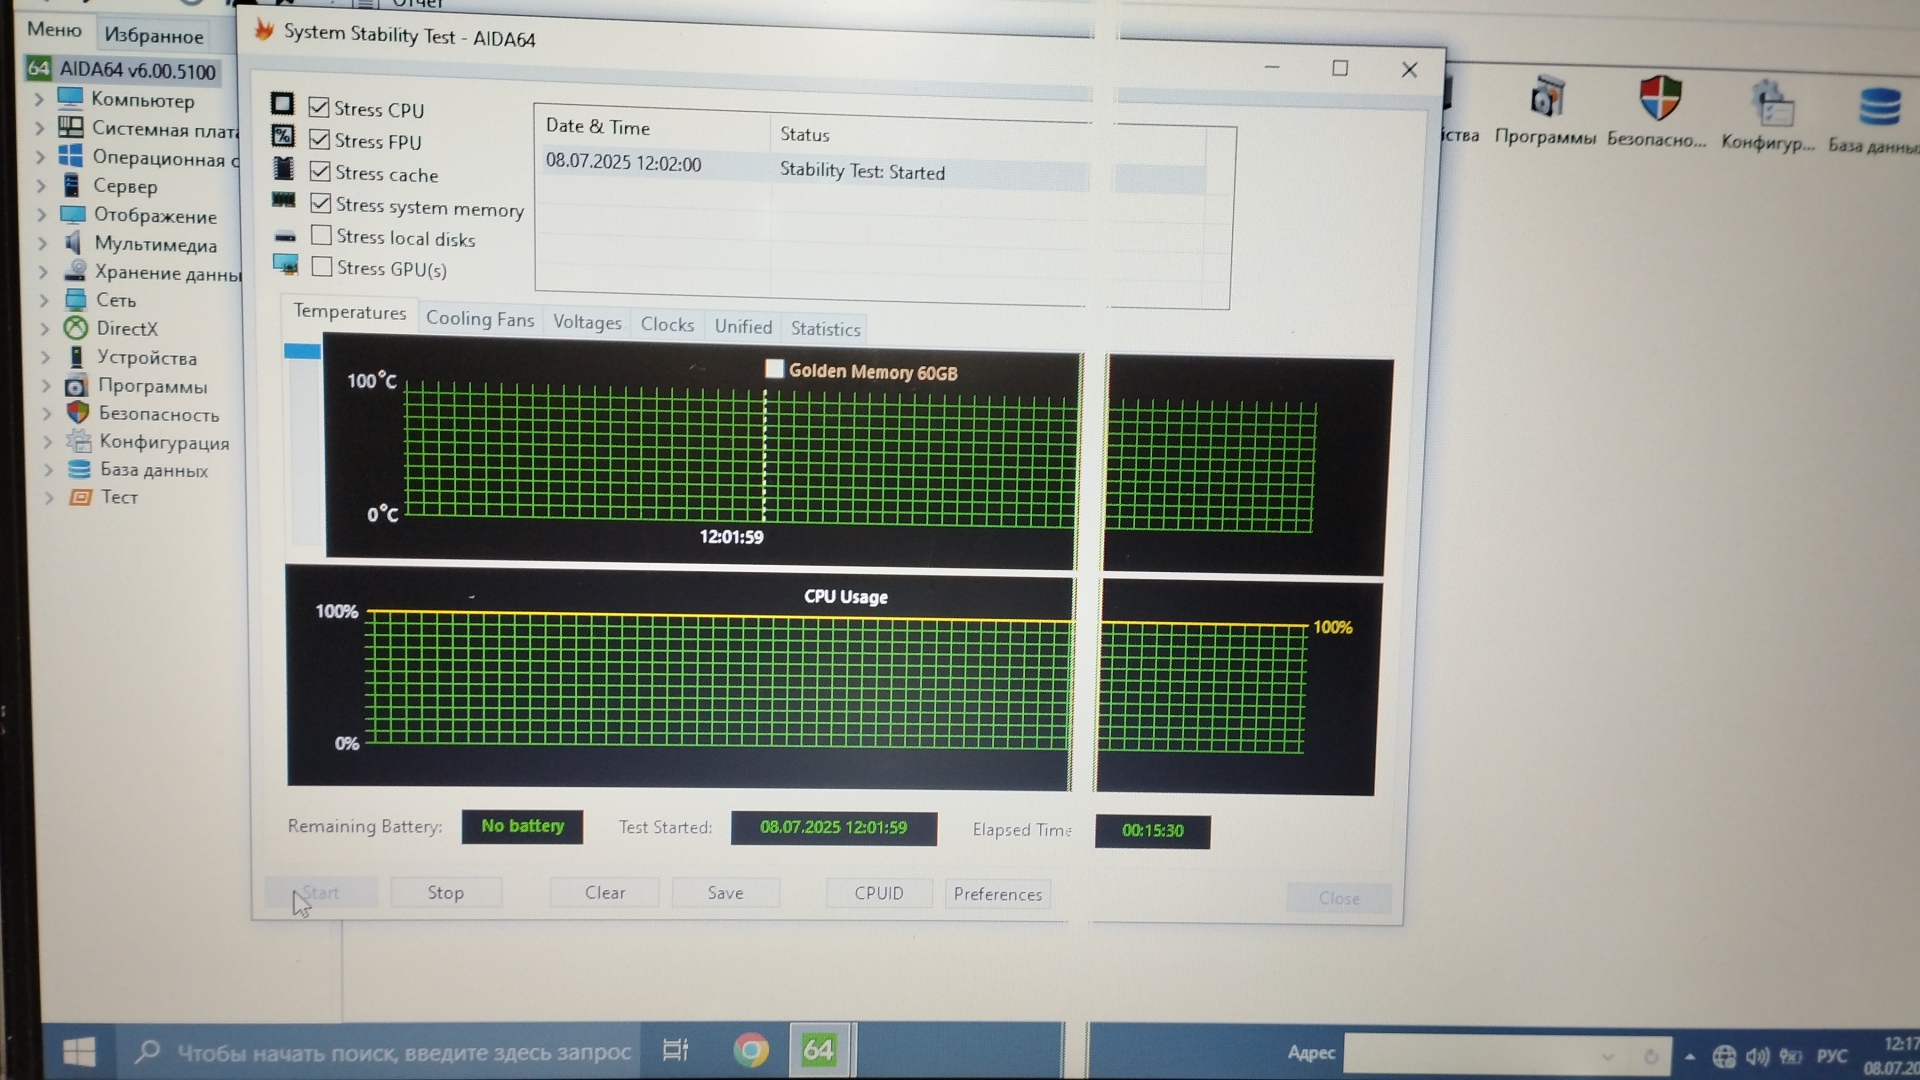Expand the Тест tree node
1920x1080 pixels.
[48, 497]
